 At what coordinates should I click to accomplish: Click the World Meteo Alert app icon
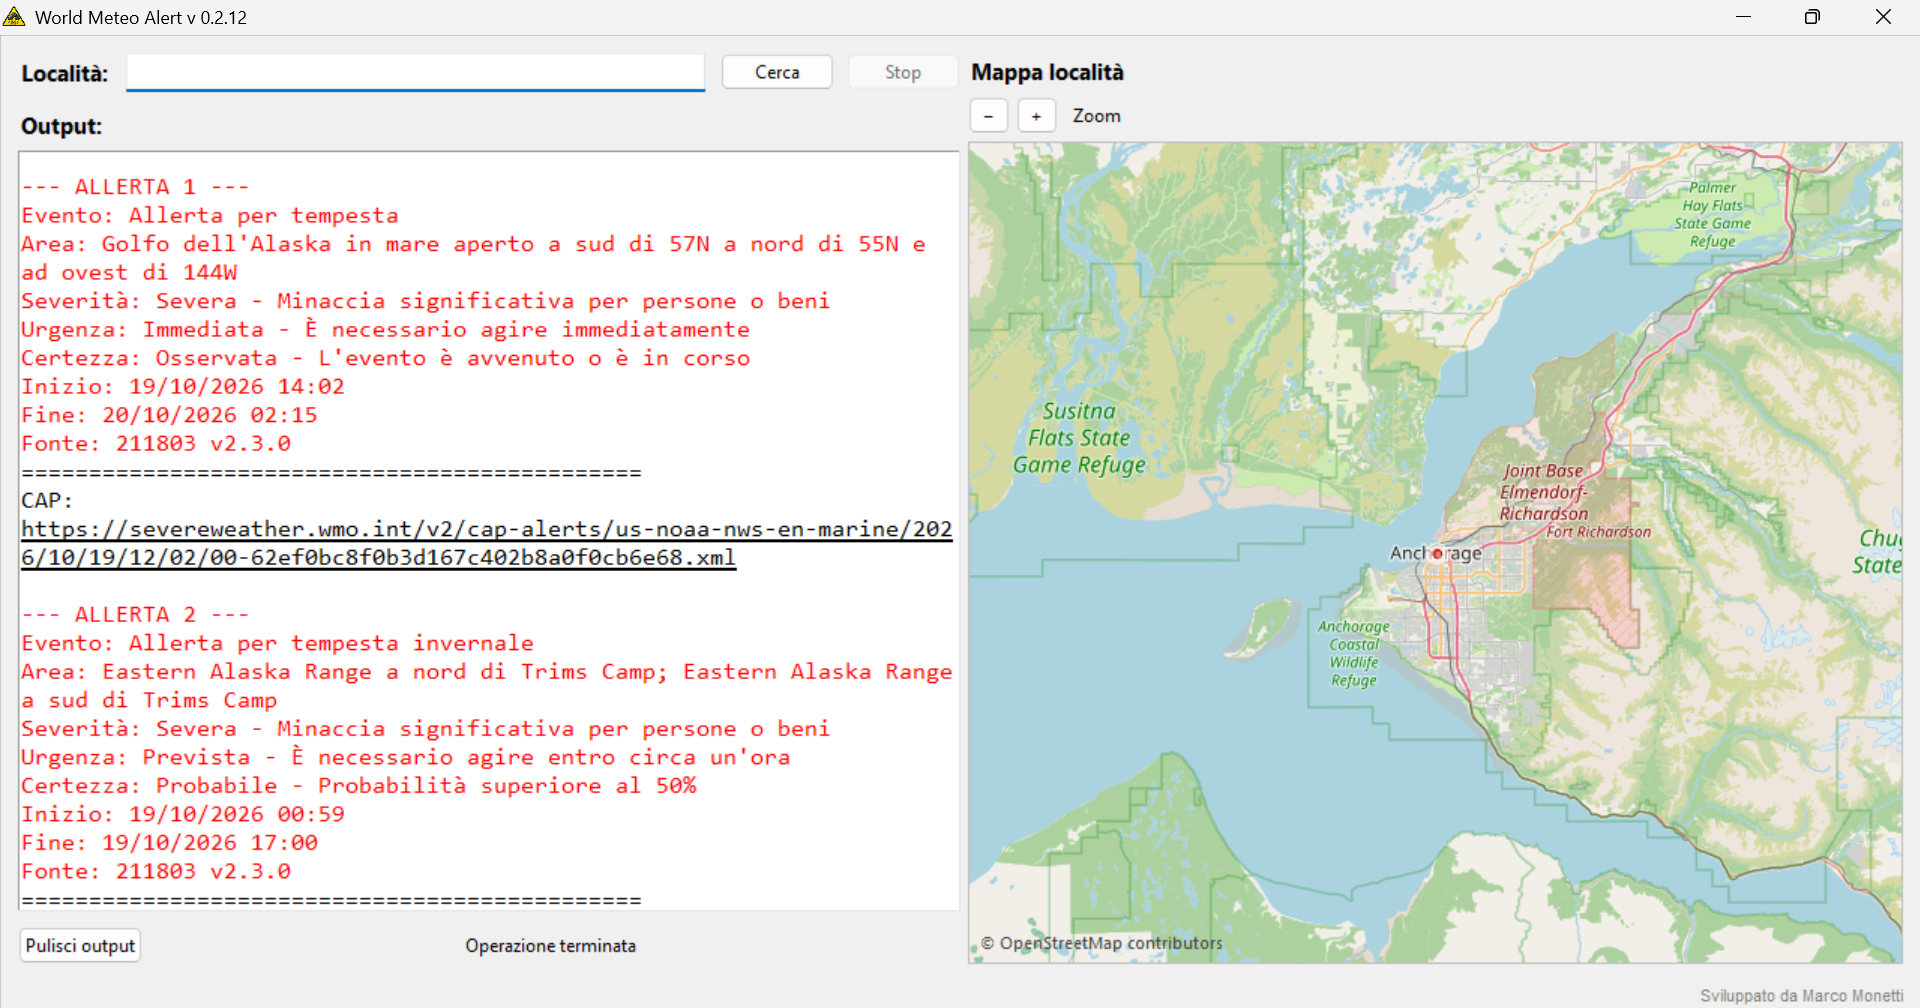[x=14, y=17]
